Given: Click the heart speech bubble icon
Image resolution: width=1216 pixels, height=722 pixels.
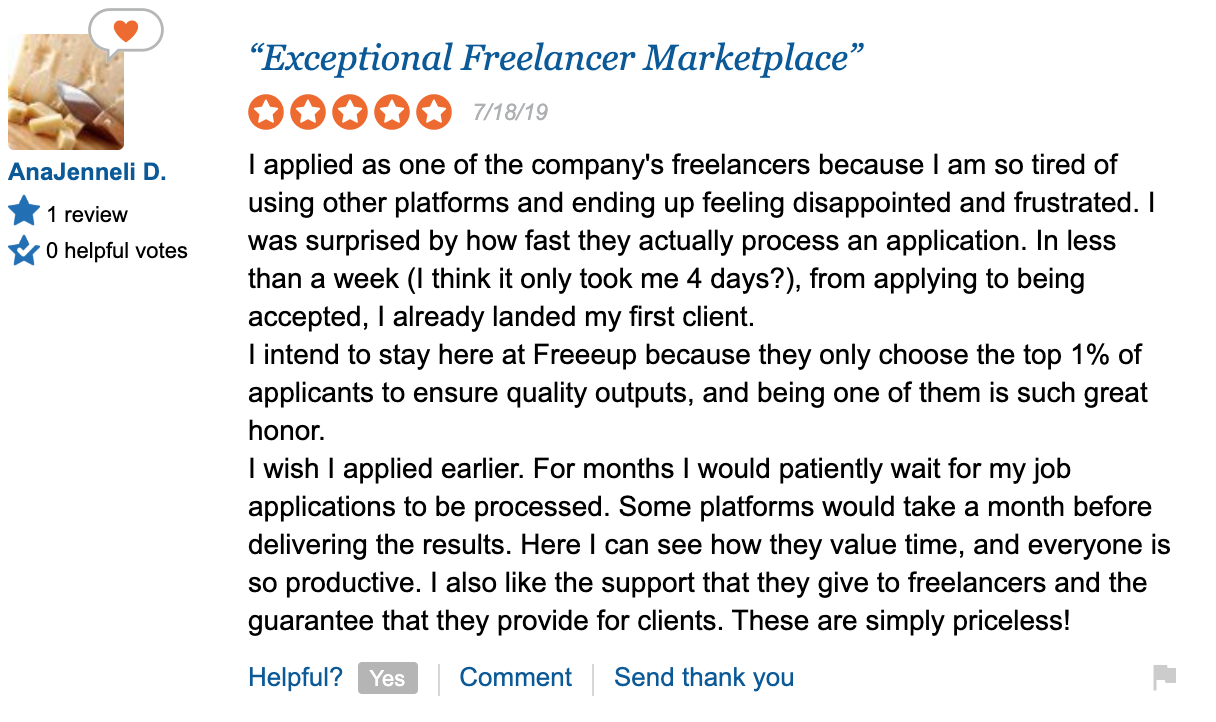Looking at the screenshot, I should [125, 30].
